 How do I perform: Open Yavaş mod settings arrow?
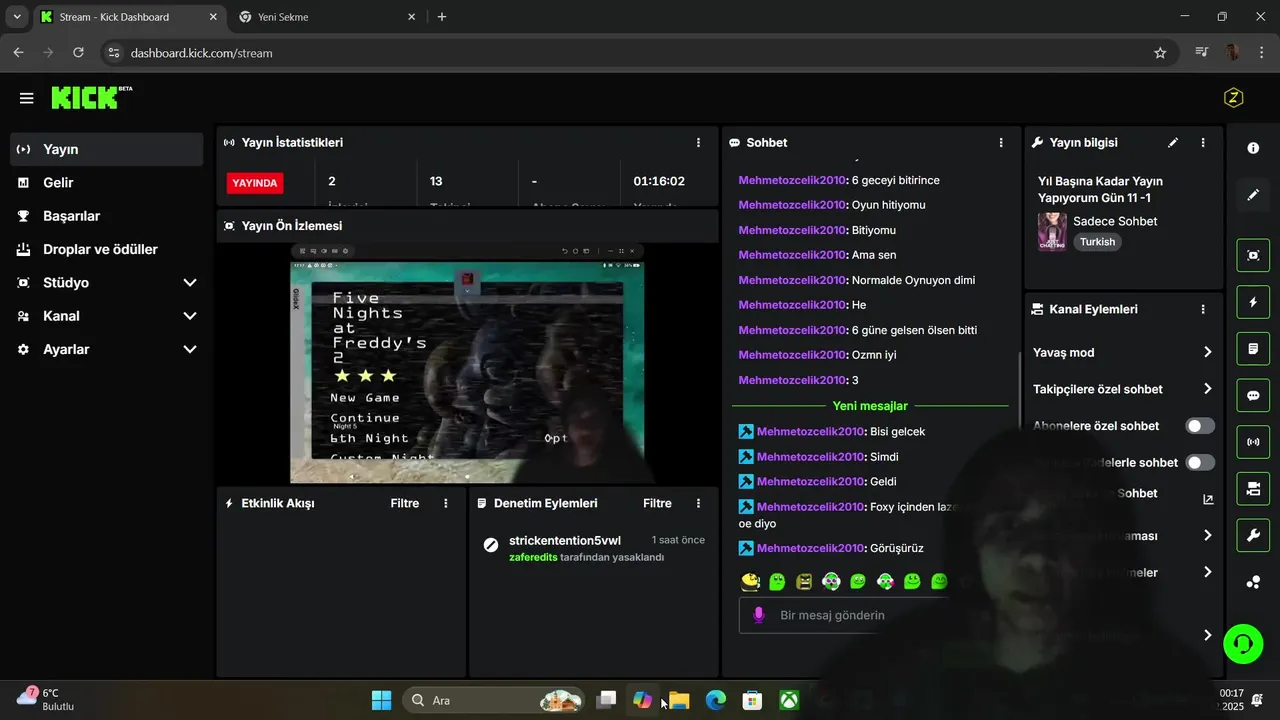click(x=1207, y=352)
